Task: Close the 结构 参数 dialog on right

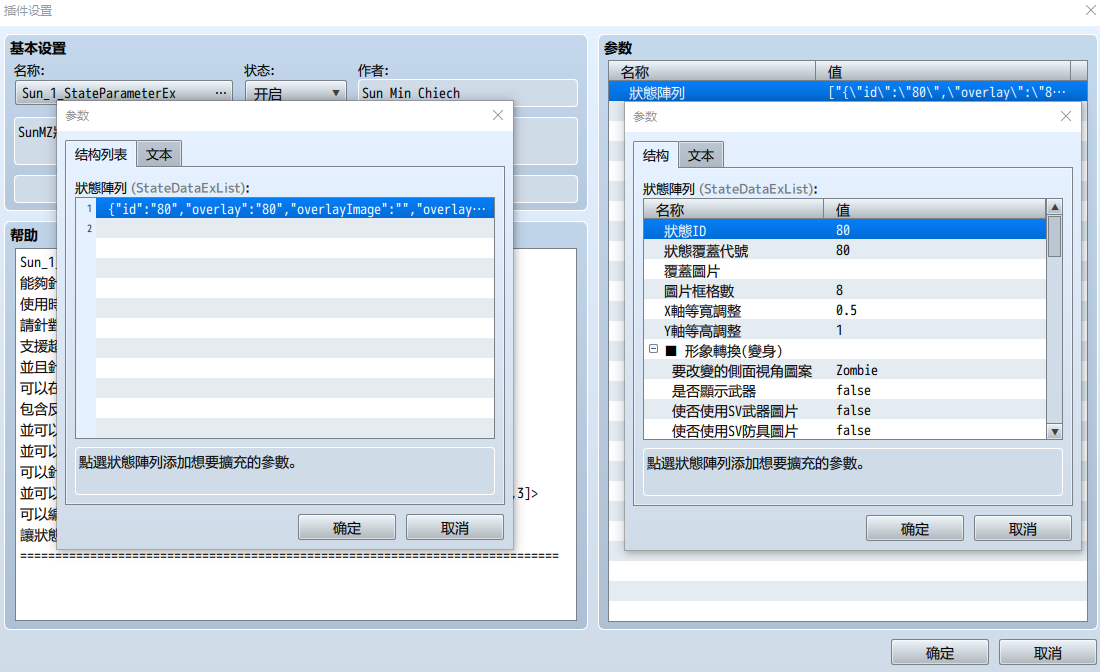Action: (1066, 116)
